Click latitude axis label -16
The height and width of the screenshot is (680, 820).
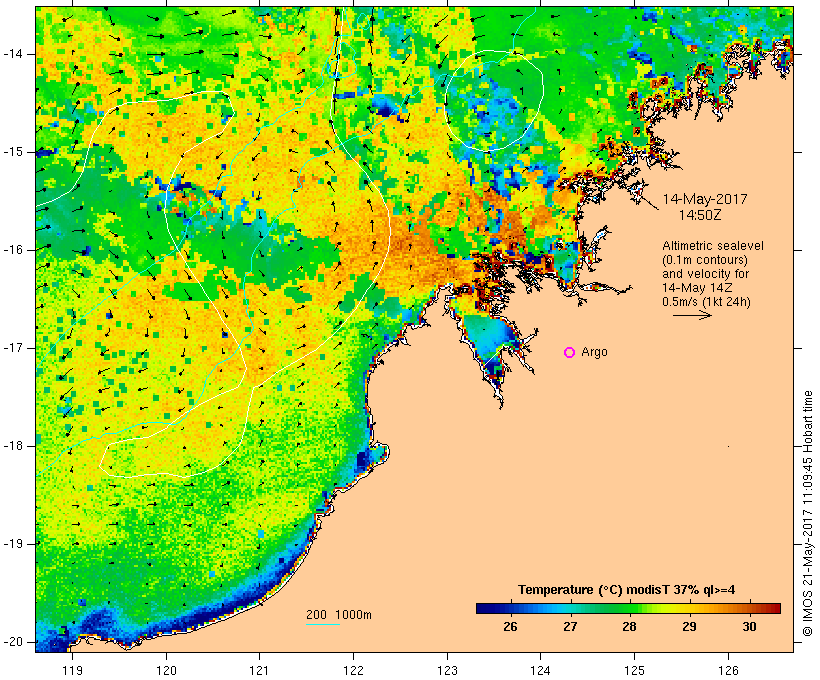(13, 250)
